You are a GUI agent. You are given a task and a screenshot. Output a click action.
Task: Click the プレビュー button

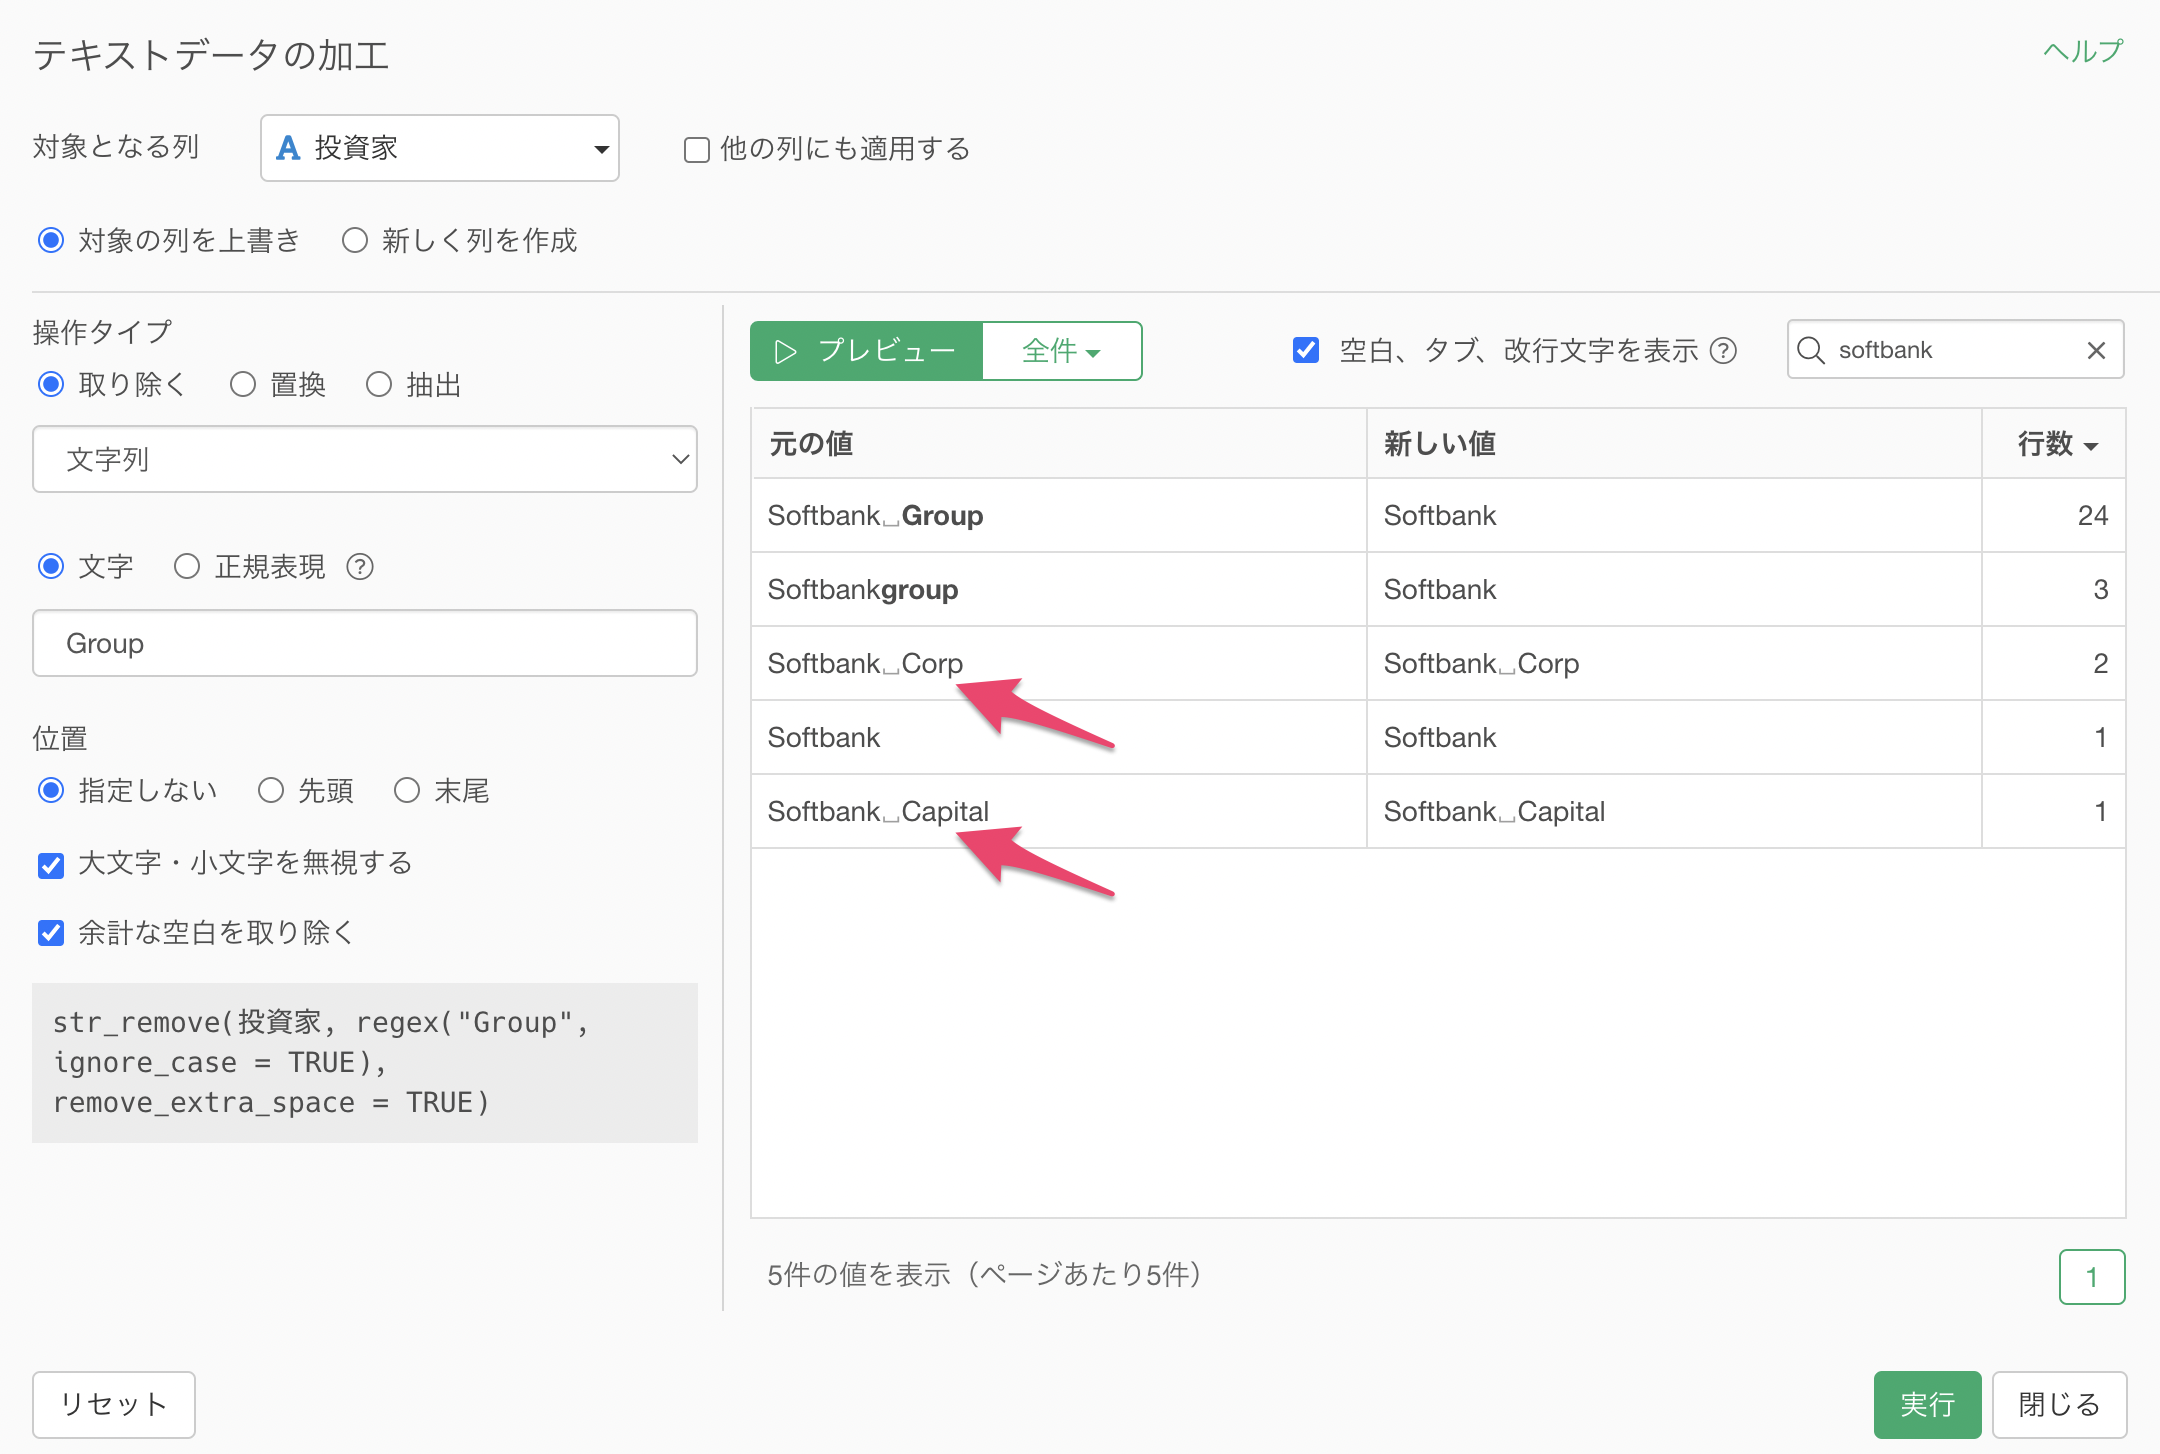pos(866,351)
